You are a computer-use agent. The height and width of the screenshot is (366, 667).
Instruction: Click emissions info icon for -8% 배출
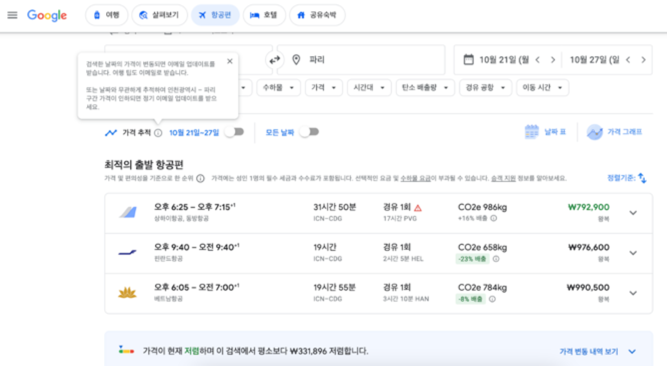tap(492, 299)
